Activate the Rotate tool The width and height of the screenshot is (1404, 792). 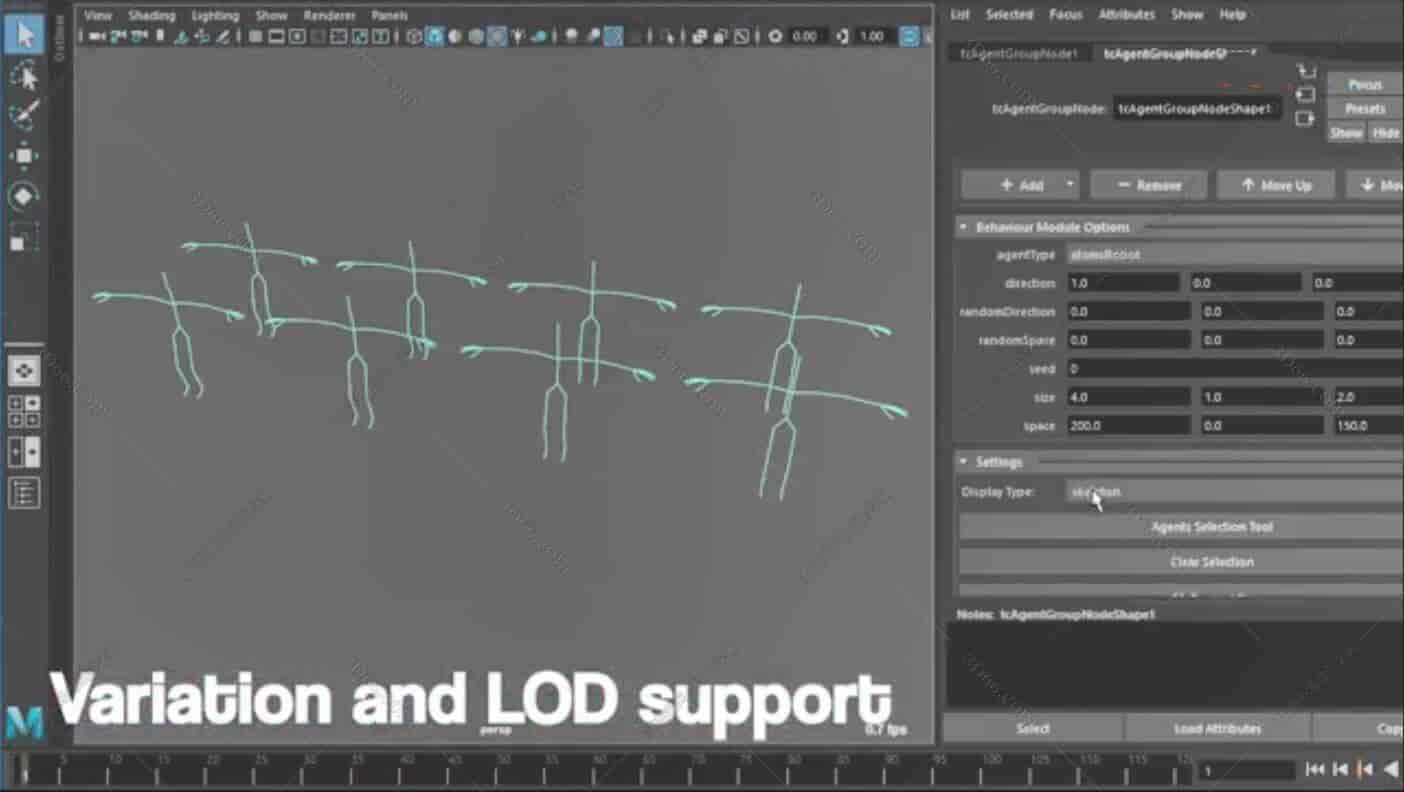(24, 197)
